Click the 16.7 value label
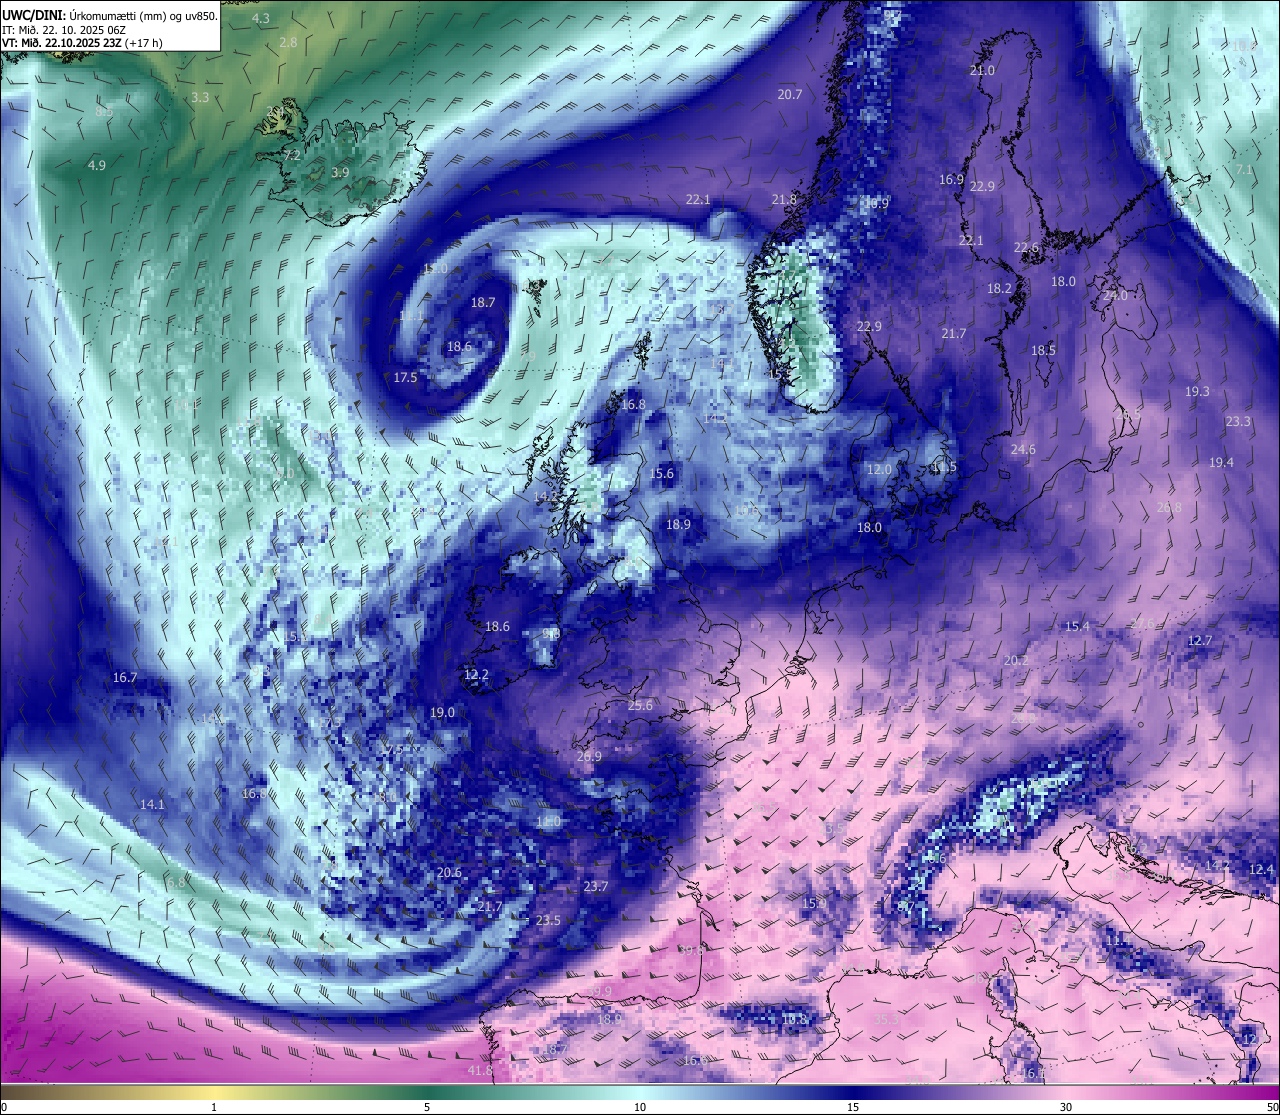Viewport: 1280px width, 1115px height. pyautogui.click(x=125, y=677)
